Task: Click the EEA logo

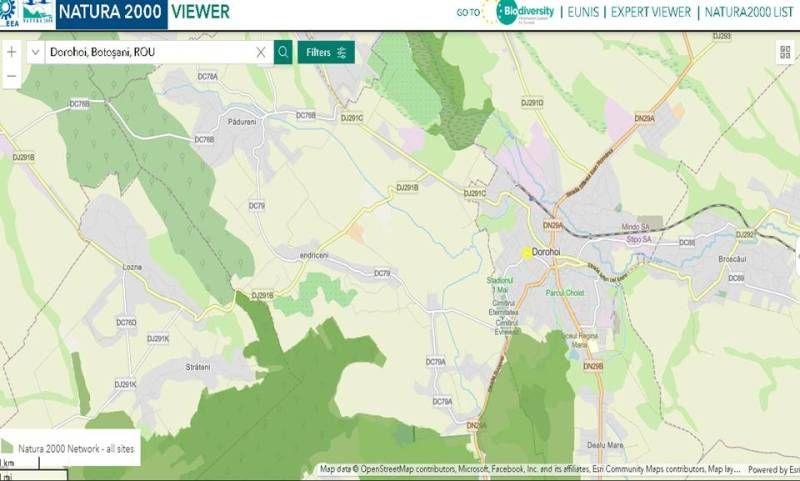Action: point(10,14)
